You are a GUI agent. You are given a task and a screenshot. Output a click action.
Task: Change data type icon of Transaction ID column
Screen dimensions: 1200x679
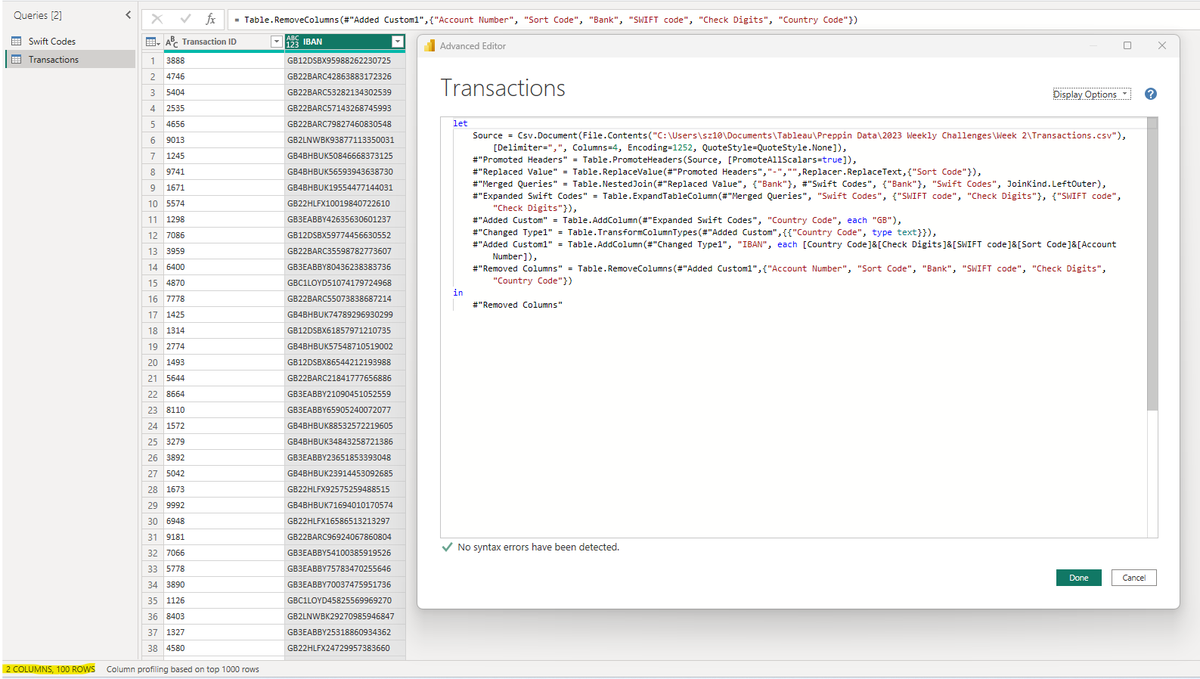(x=170, y=42)
